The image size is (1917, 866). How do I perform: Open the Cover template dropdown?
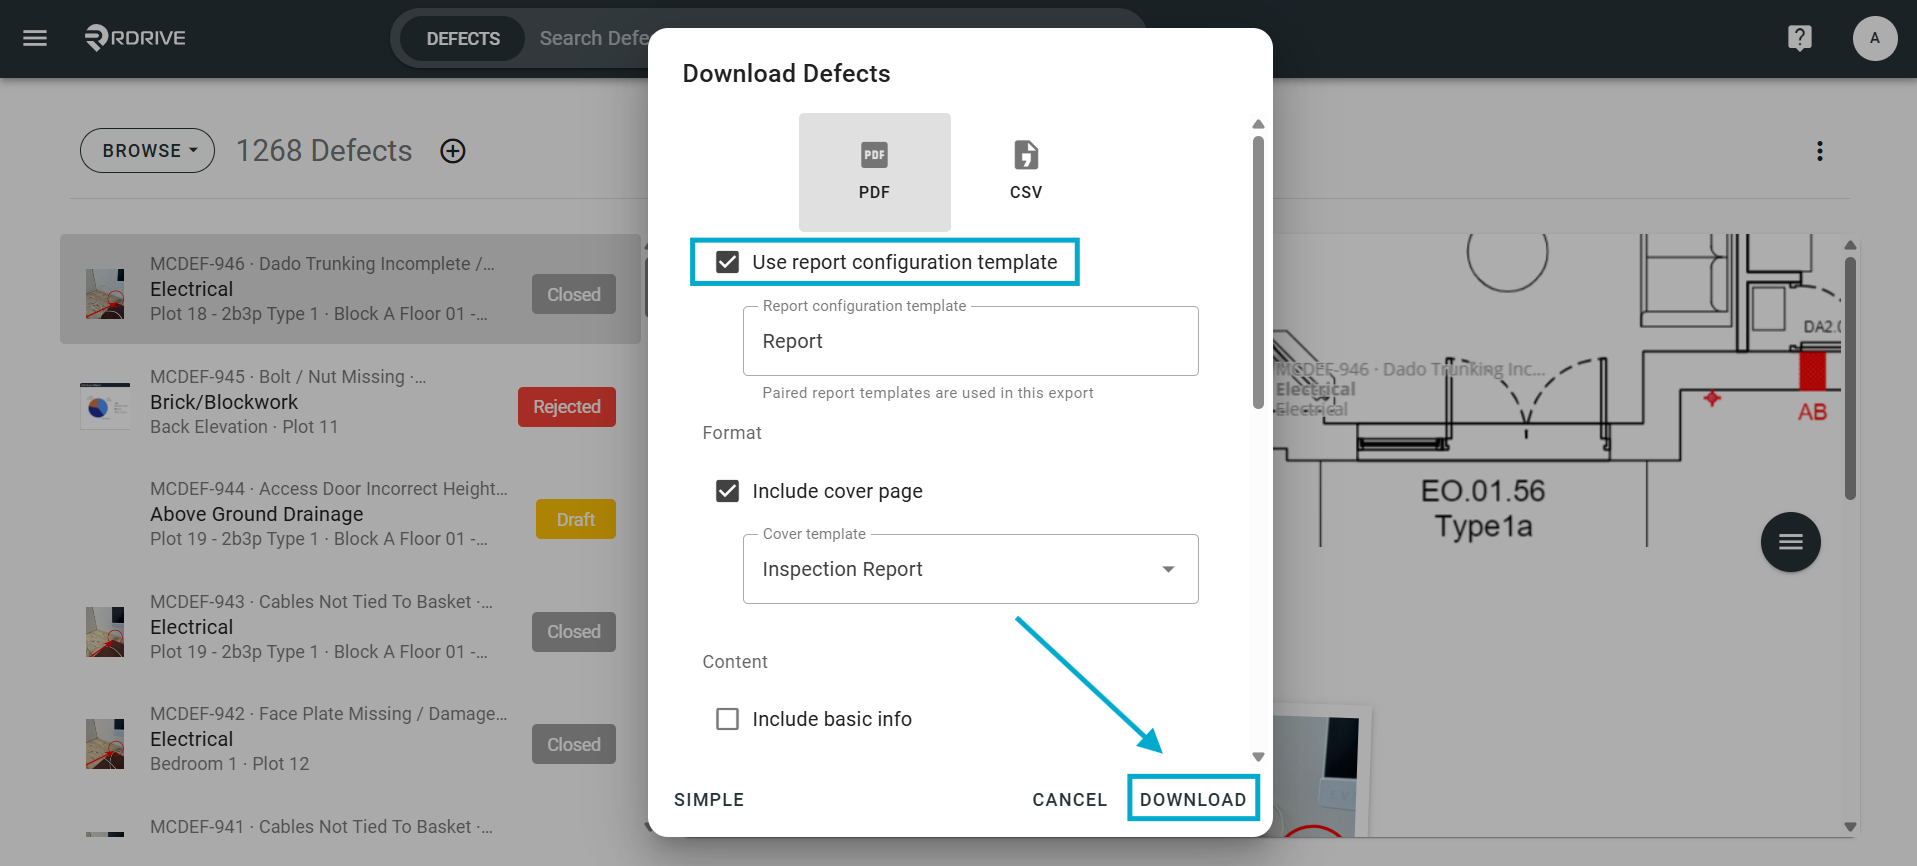click(x=970, y=569)
